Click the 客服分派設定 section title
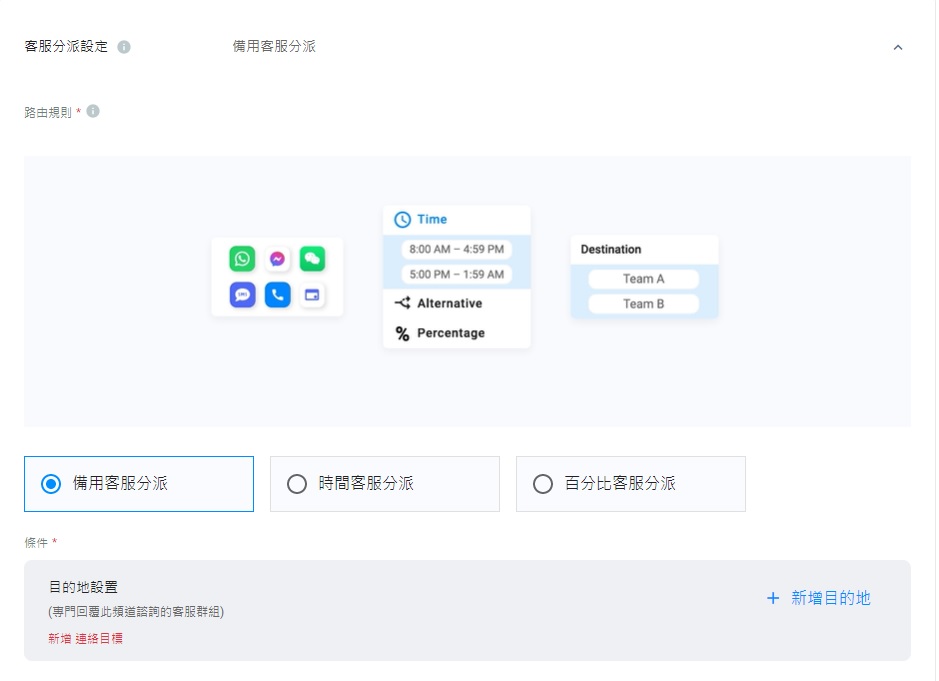 point(66,46)
